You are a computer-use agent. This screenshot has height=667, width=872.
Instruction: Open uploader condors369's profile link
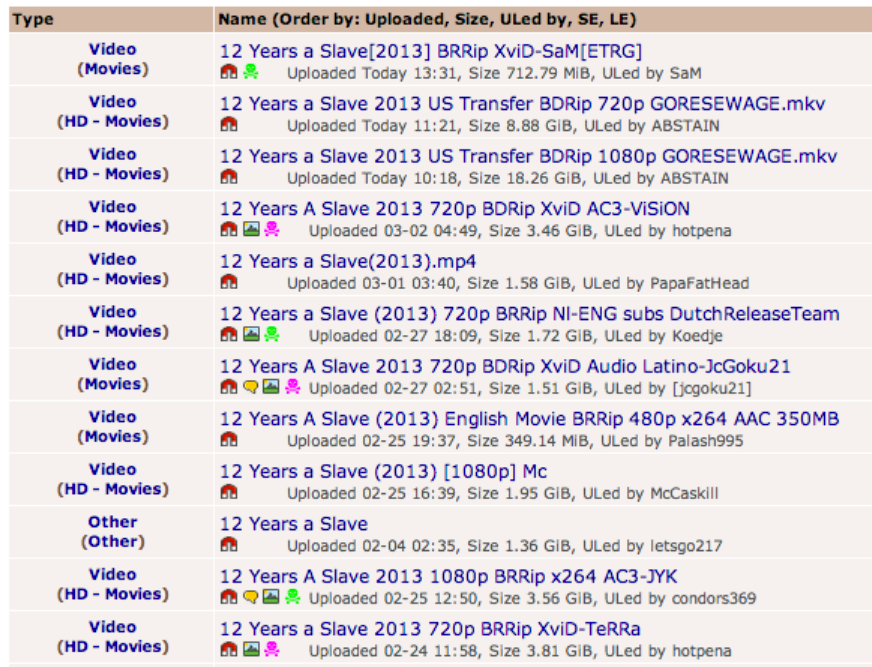(x=714, y=598)
